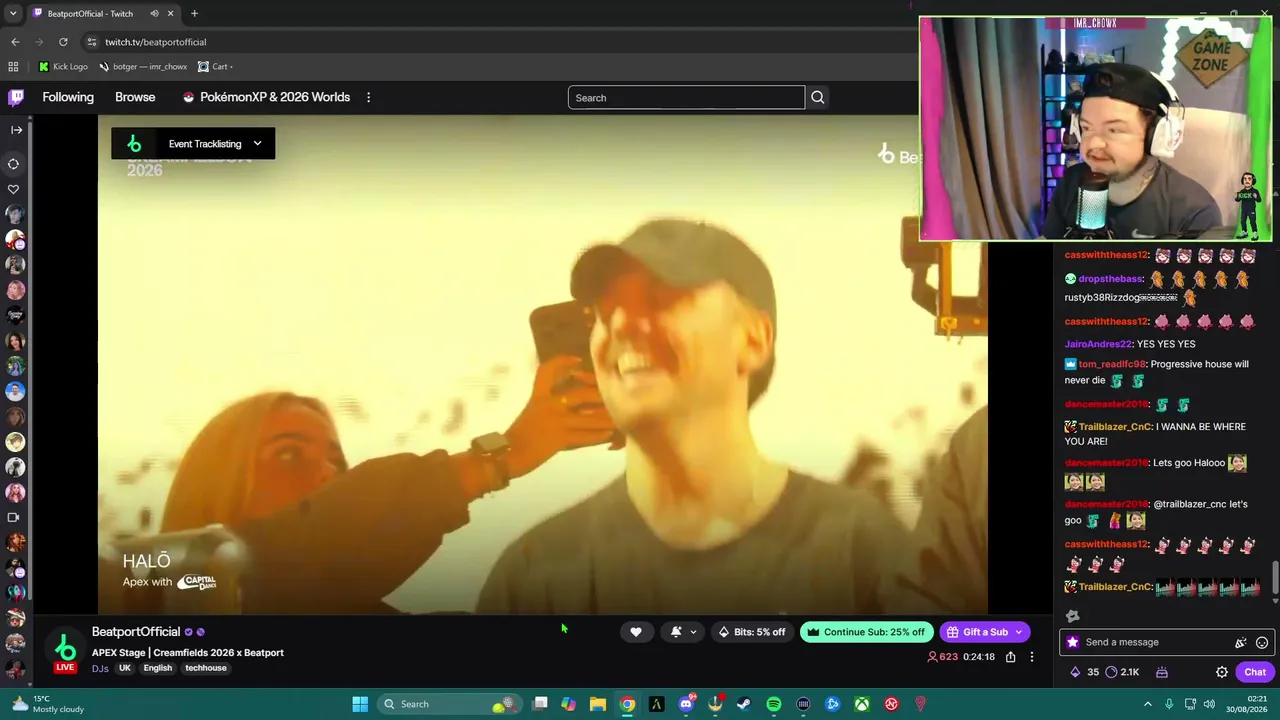Viewport: 1280px width, 720px height.
Task: Click the English tag
Action: click(x=157, y=668)
